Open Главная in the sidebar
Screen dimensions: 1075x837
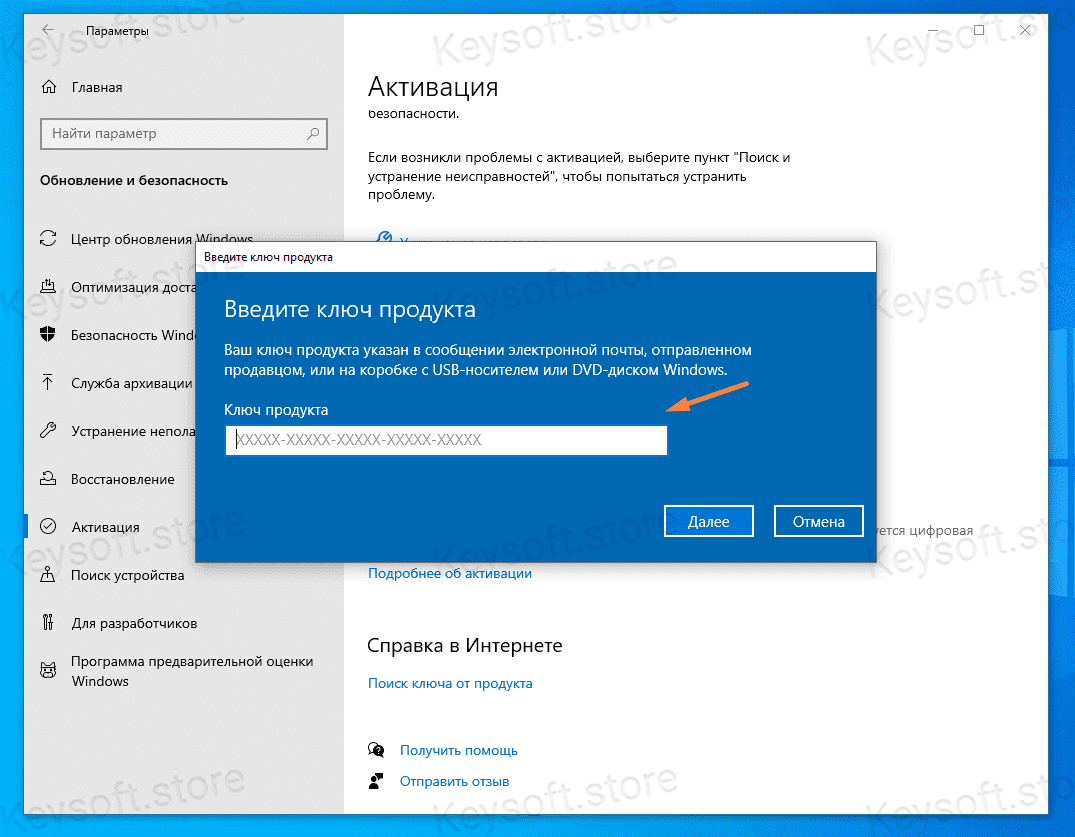97,87
